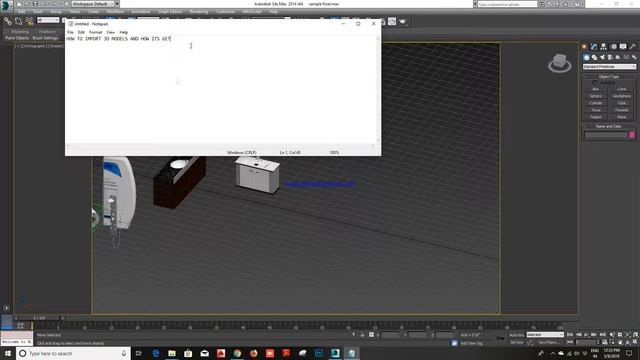The width and height of the screenshot is (640, 360).
Task: Click the time slider on the timeline
Action: tap(39, 318)
